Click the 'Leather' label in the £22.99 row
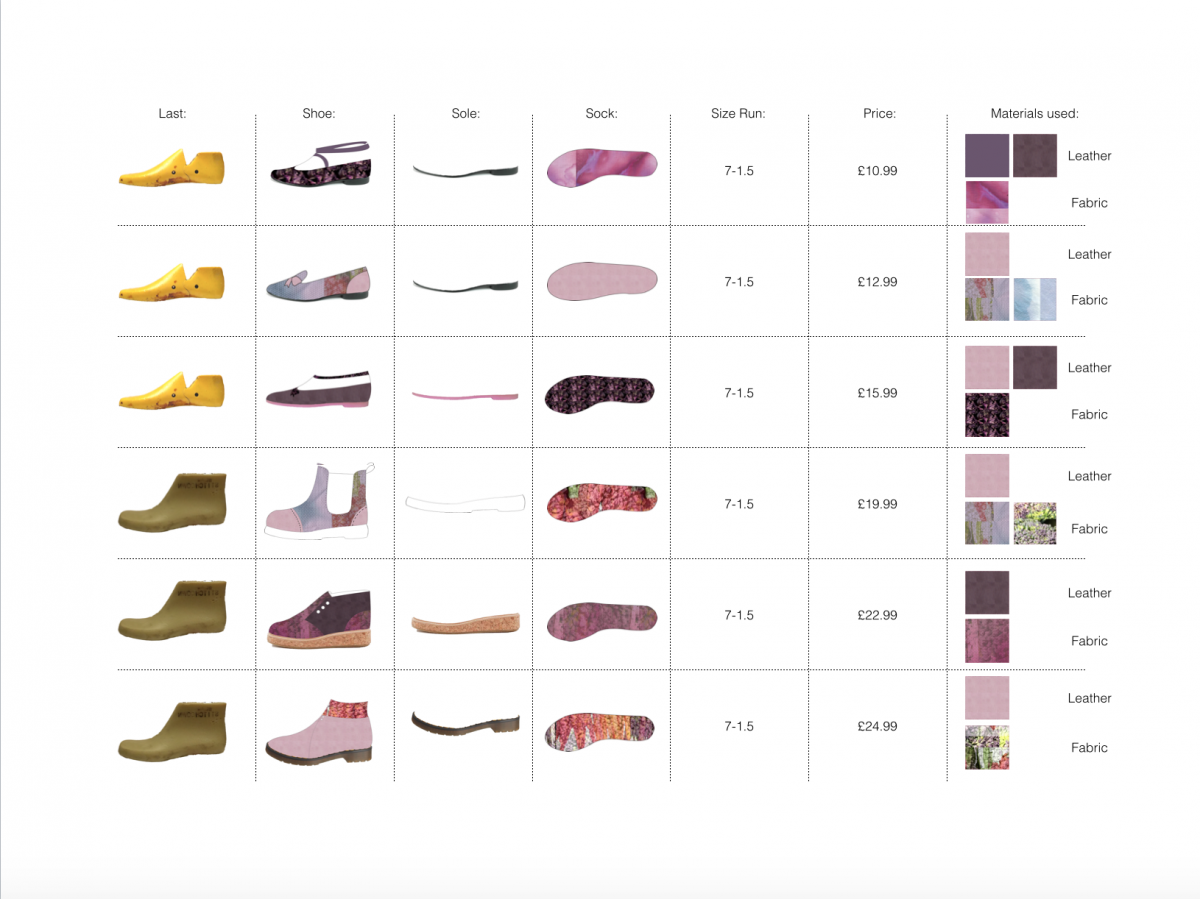1200x899 pixels. point(1089,593)
